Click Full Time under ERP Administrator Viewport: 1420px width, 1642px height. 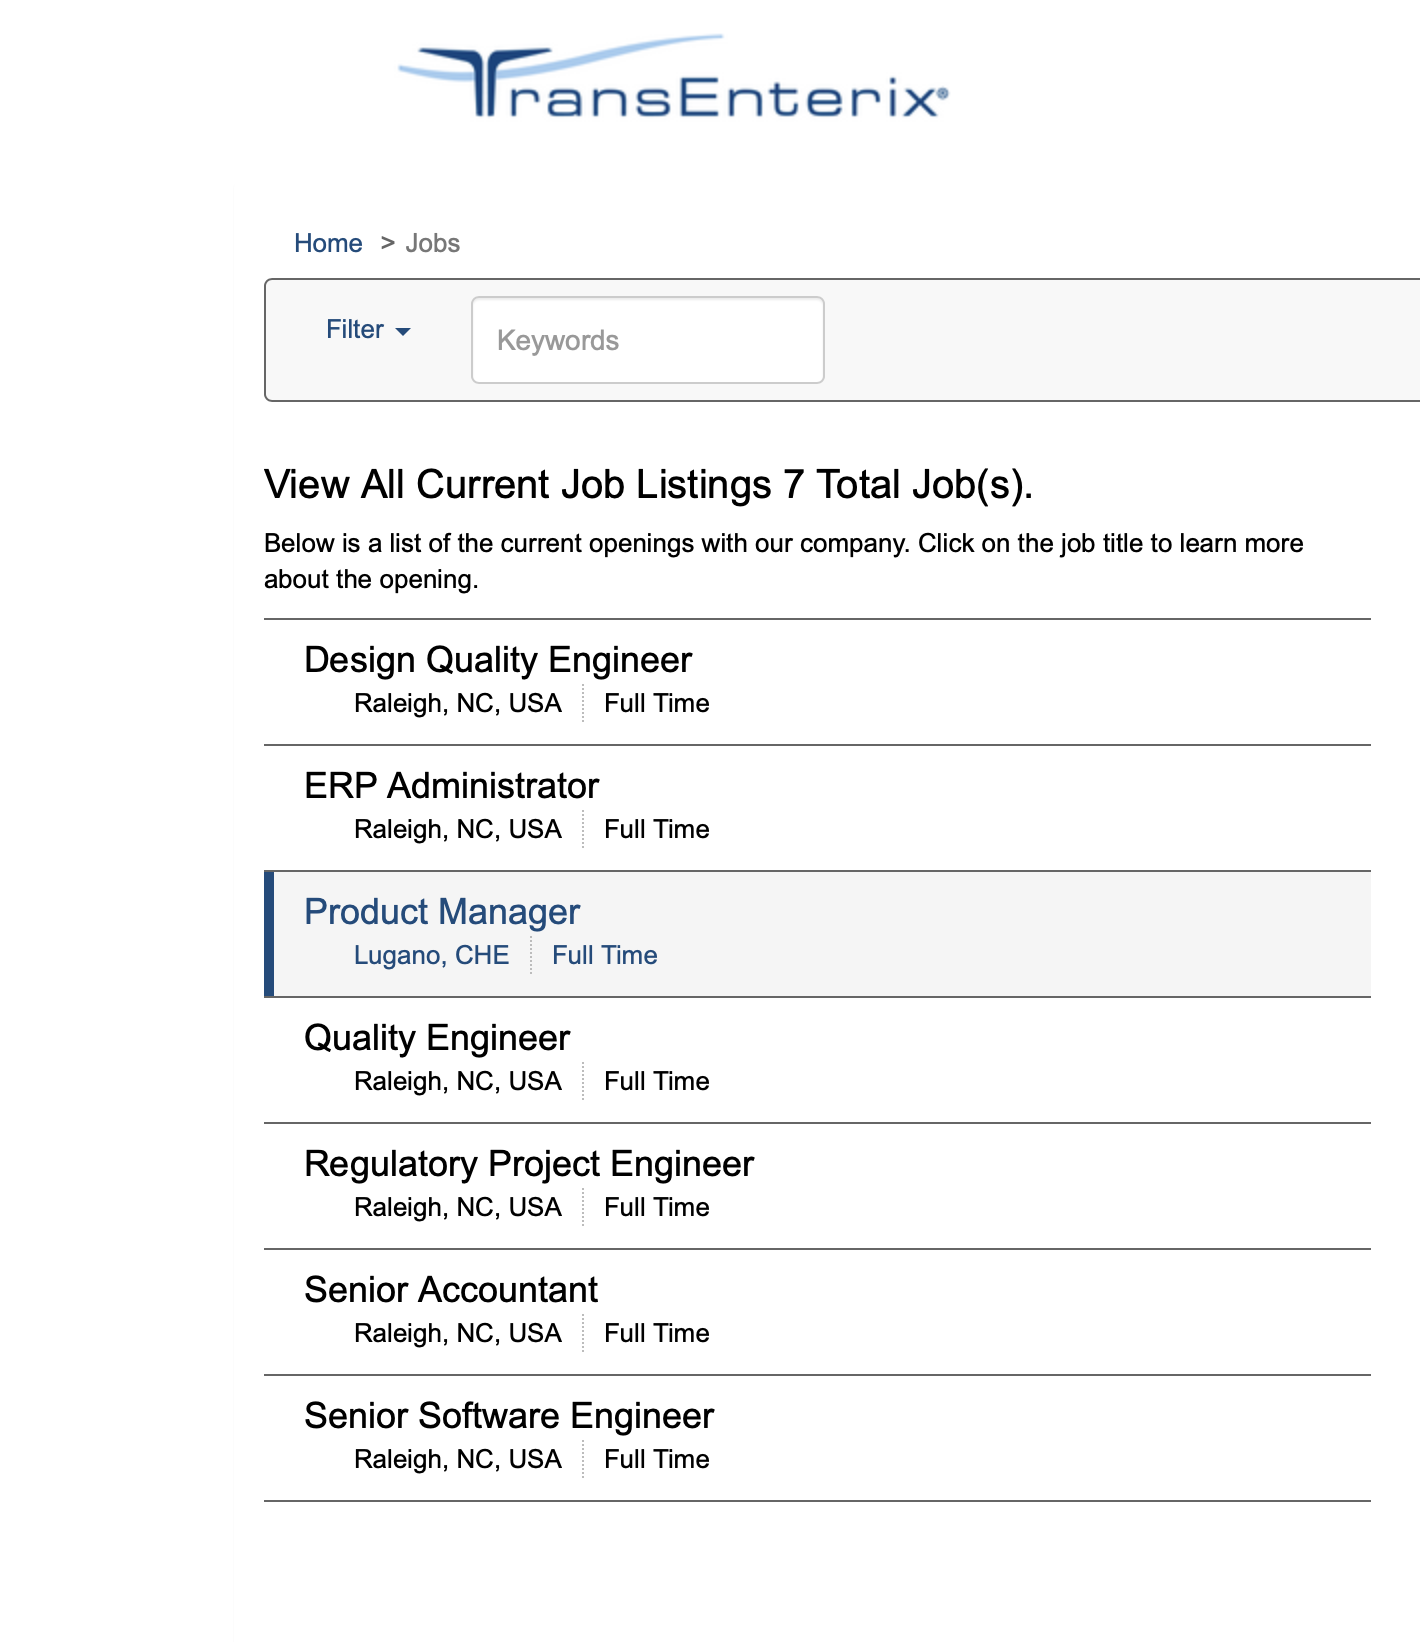[657, 829]
